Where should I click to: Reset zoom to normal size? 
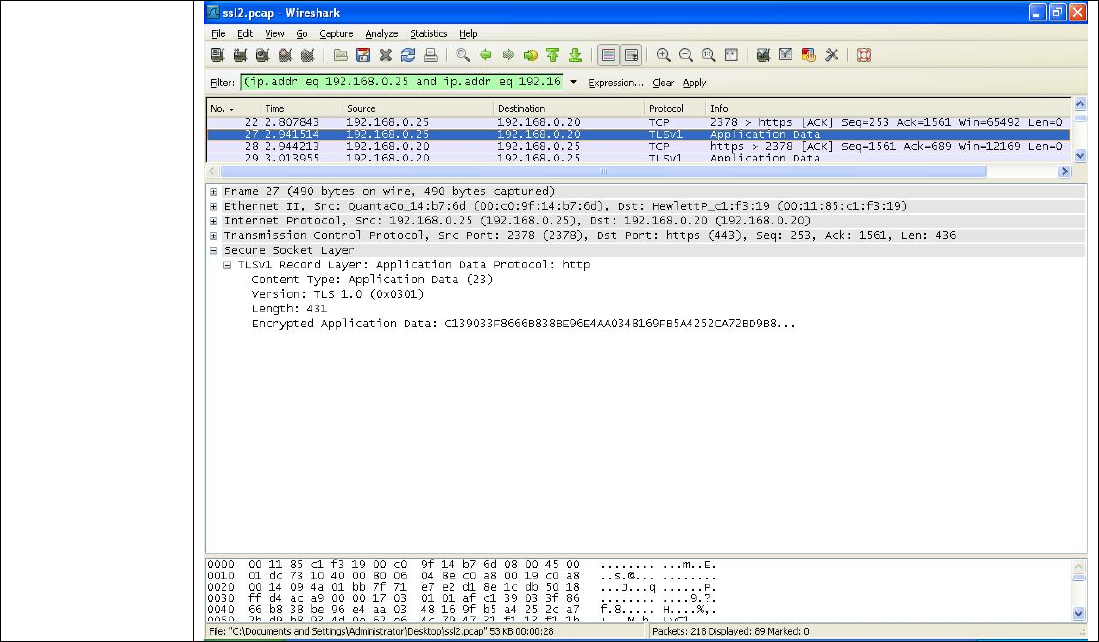point(709,55)
